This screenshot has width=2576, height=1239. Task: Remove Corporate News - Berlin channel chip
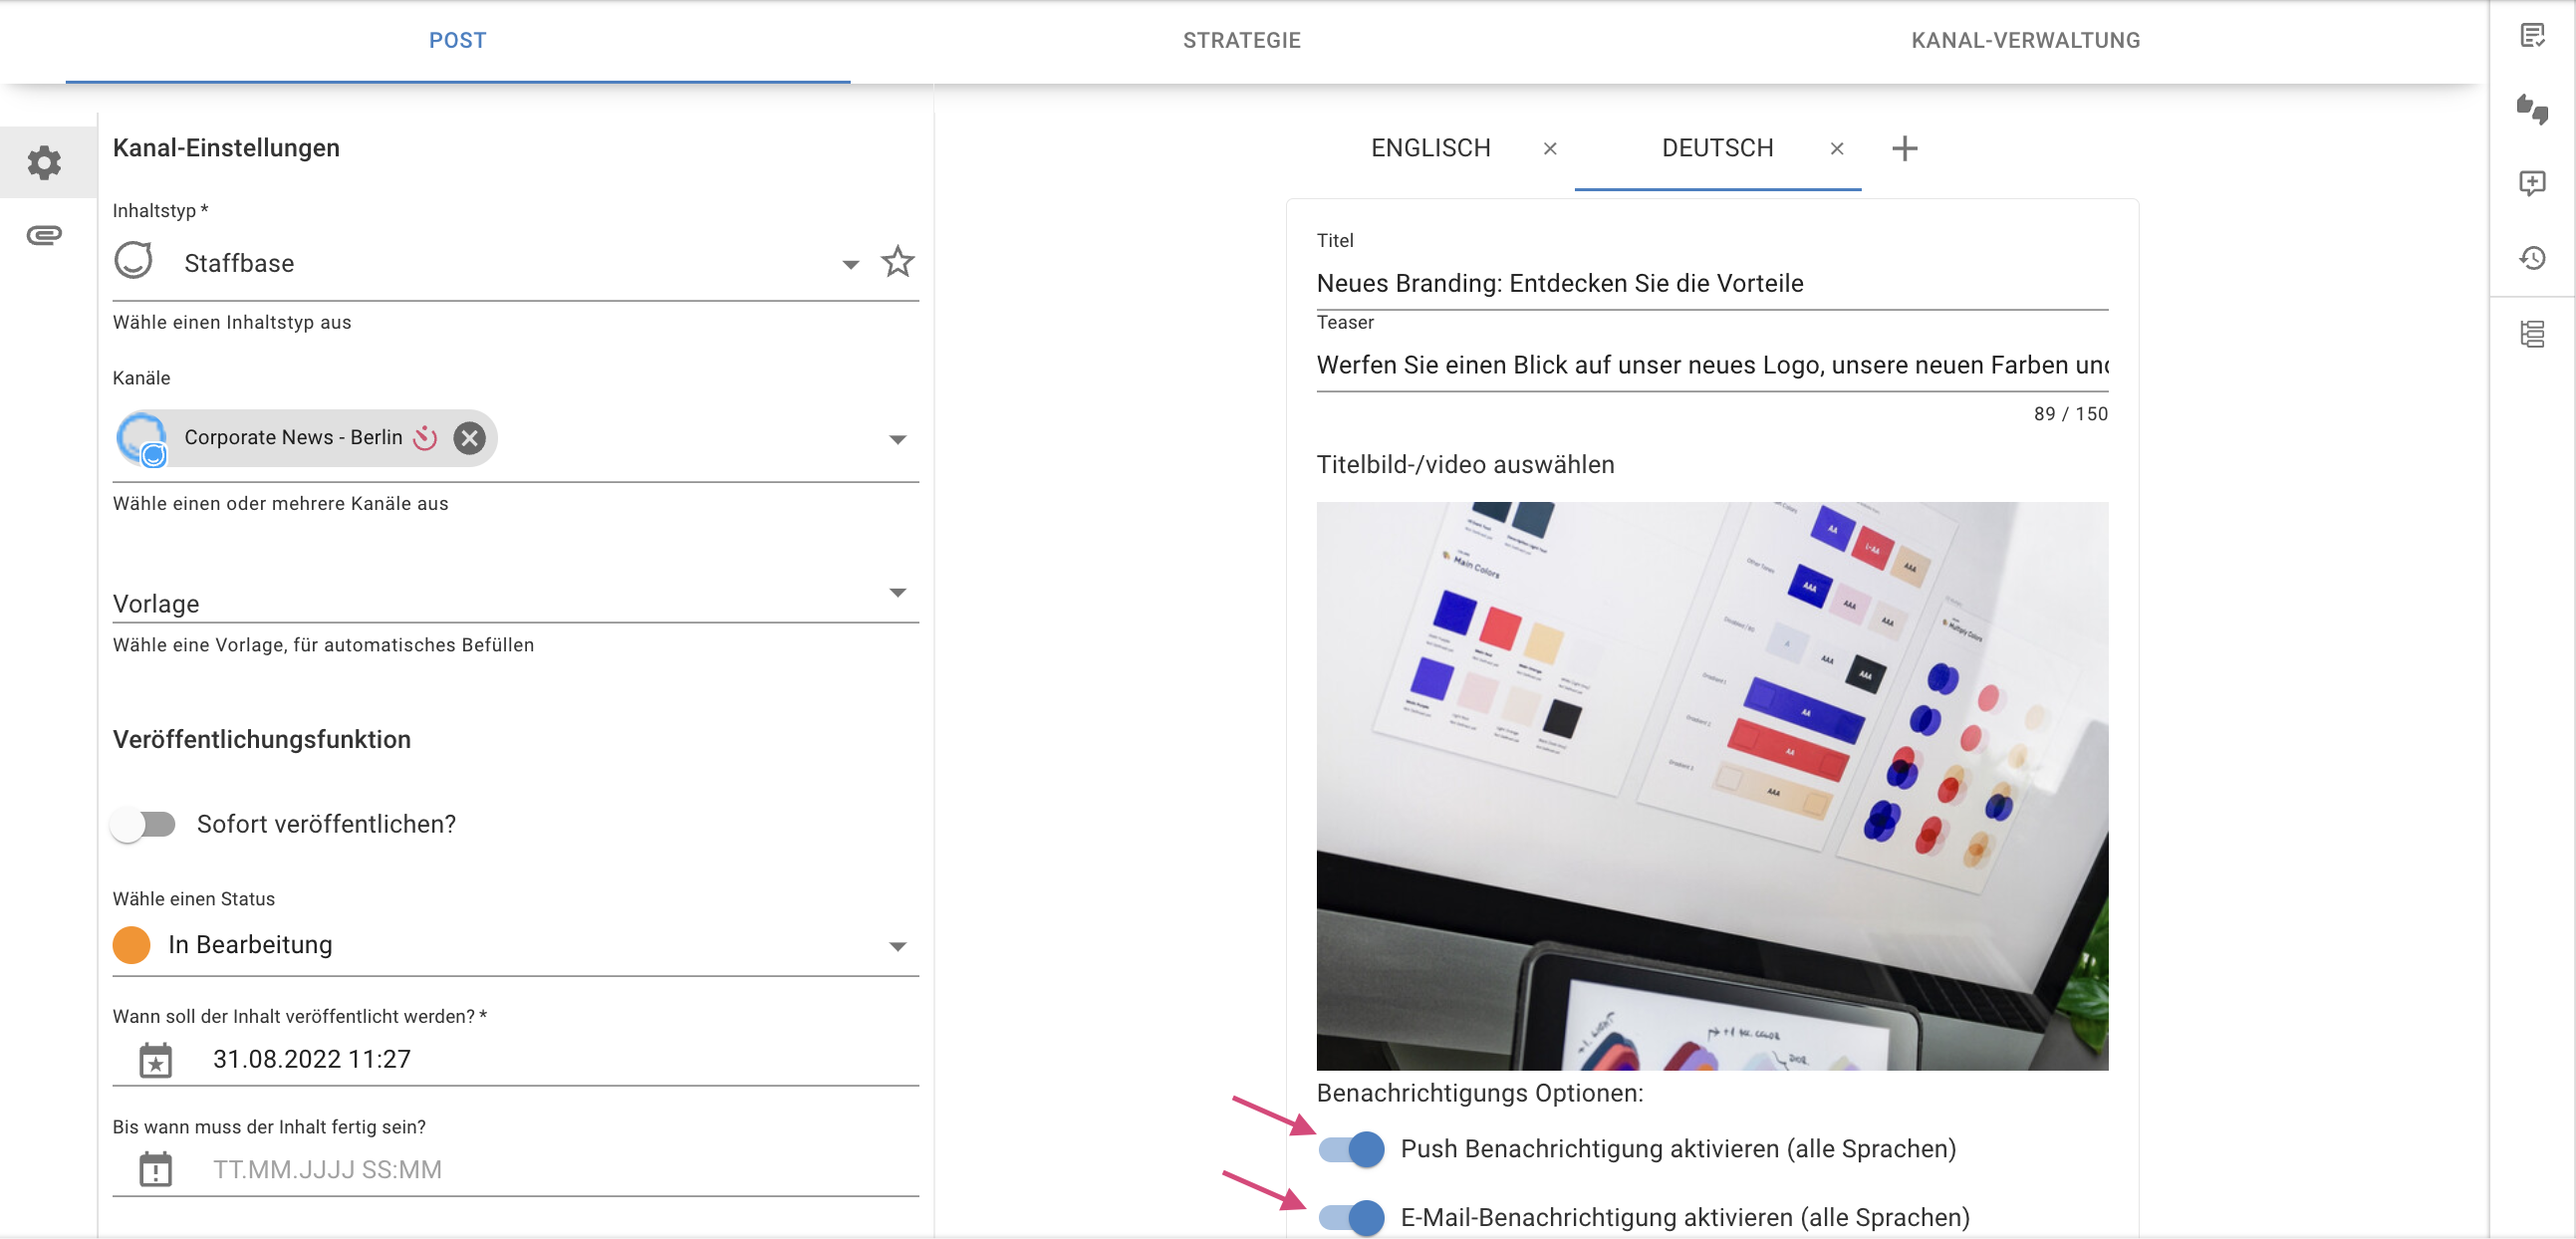coord(469,438)
